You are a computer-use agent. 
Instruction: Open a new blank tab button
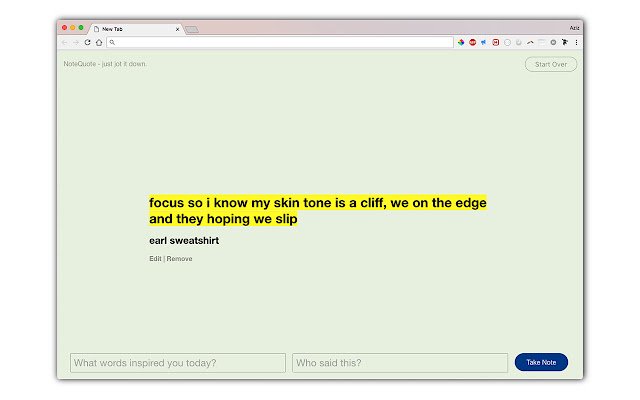[191, 29]
